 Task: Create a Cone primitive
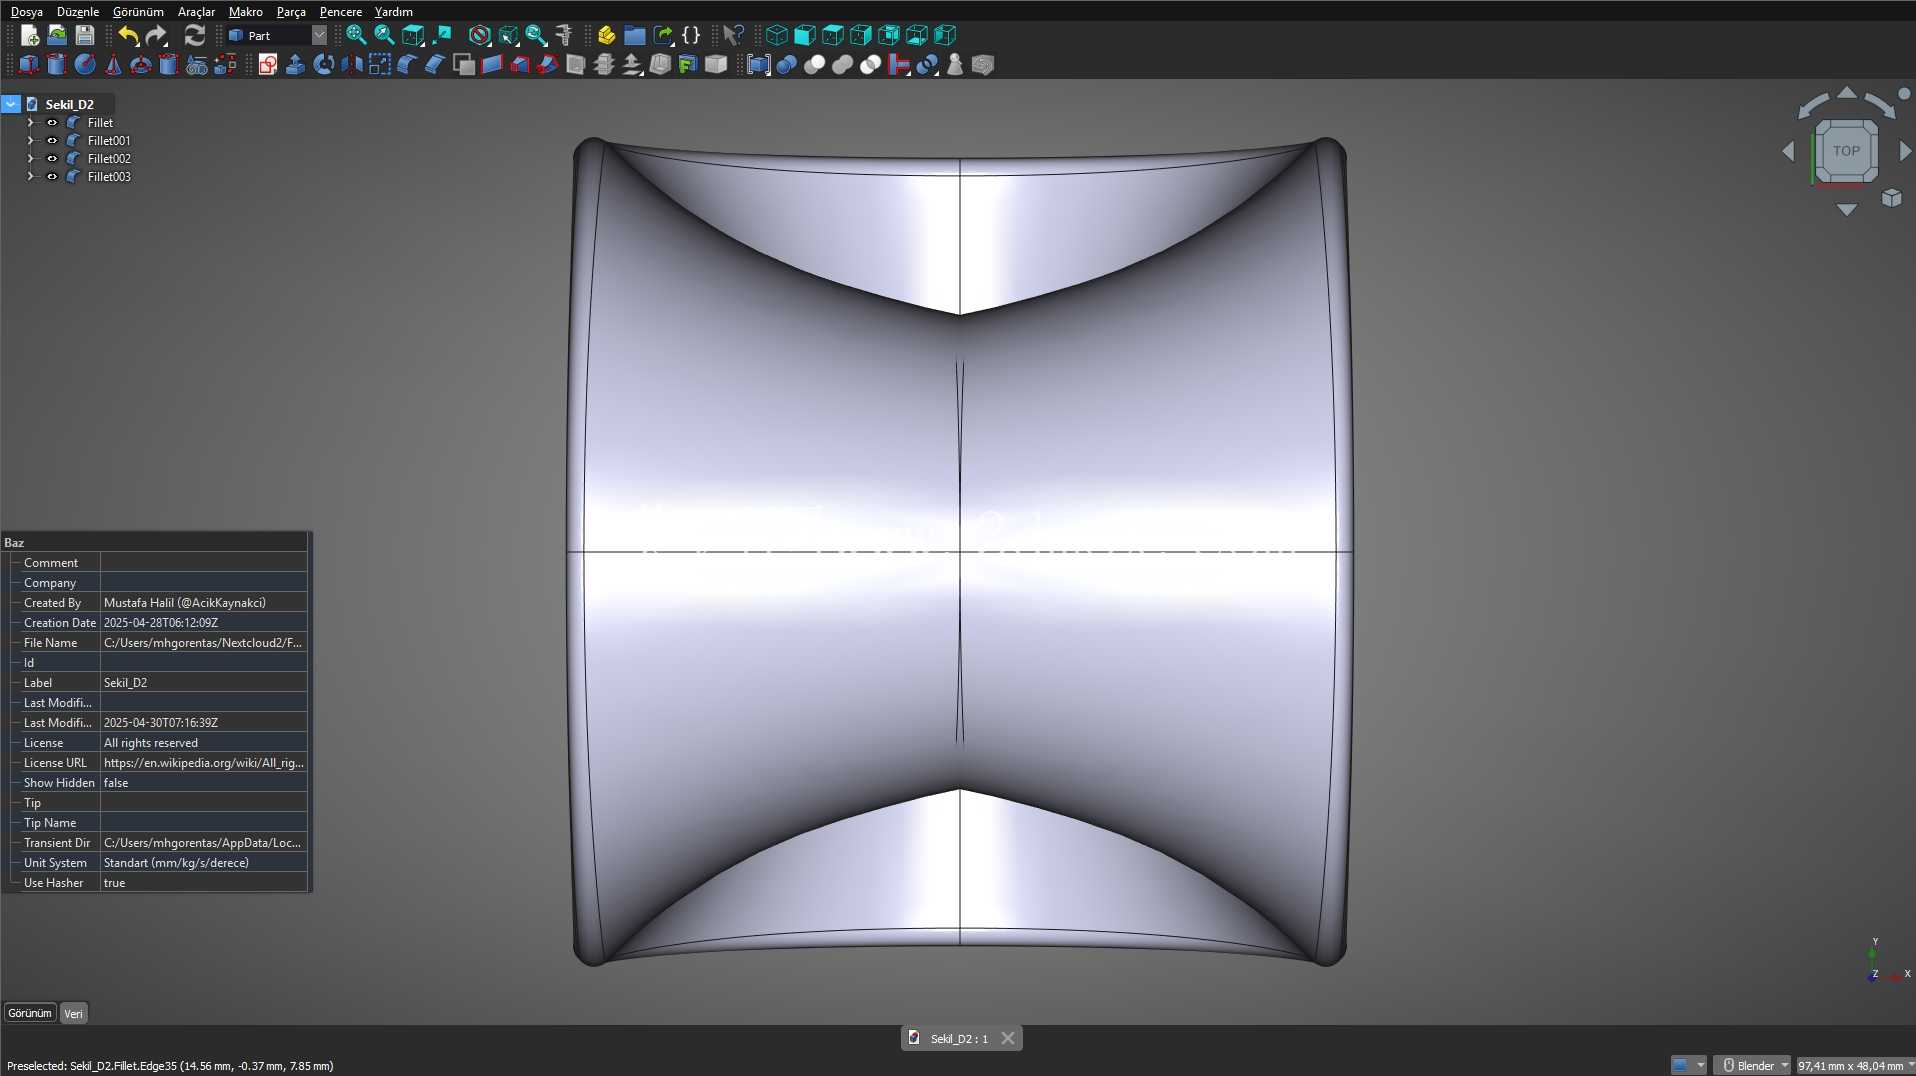point(113,65)
